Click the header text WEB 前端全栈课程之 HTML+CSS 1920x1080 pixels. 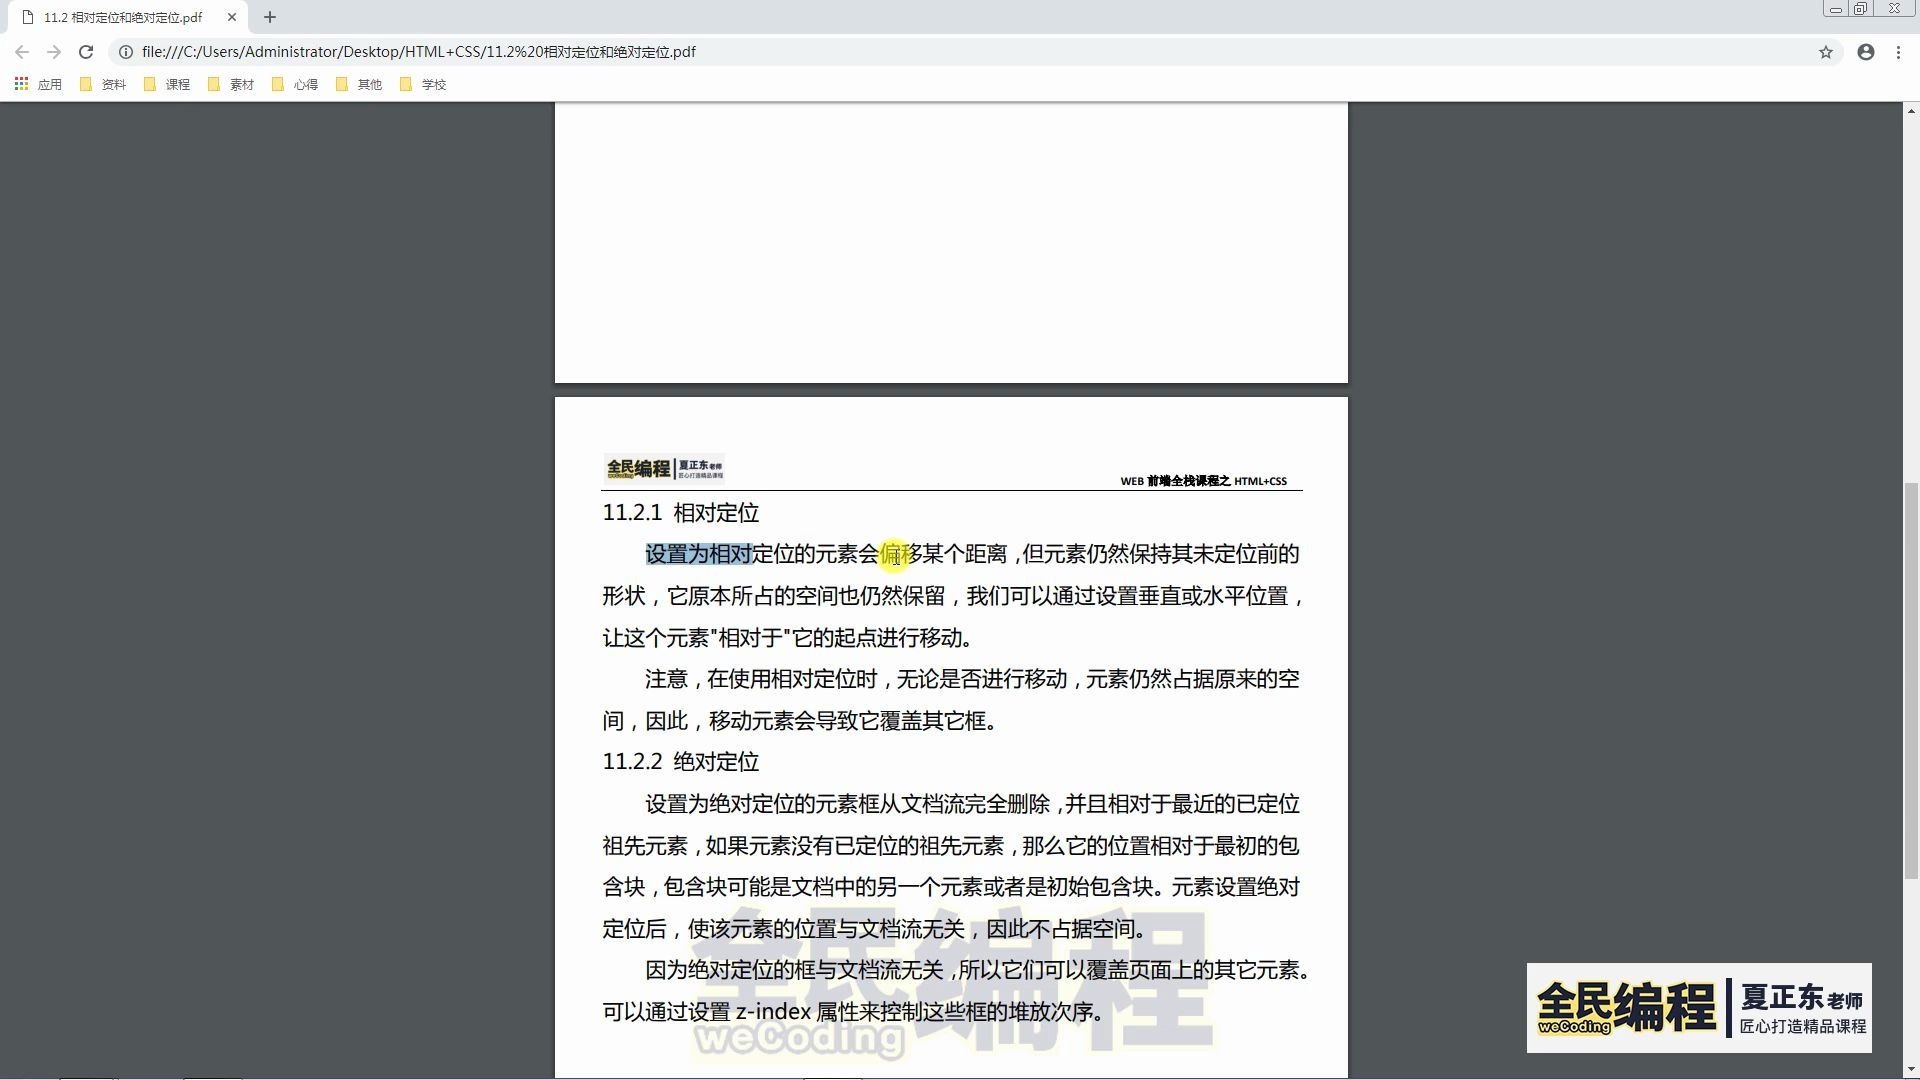(1203, 481)
